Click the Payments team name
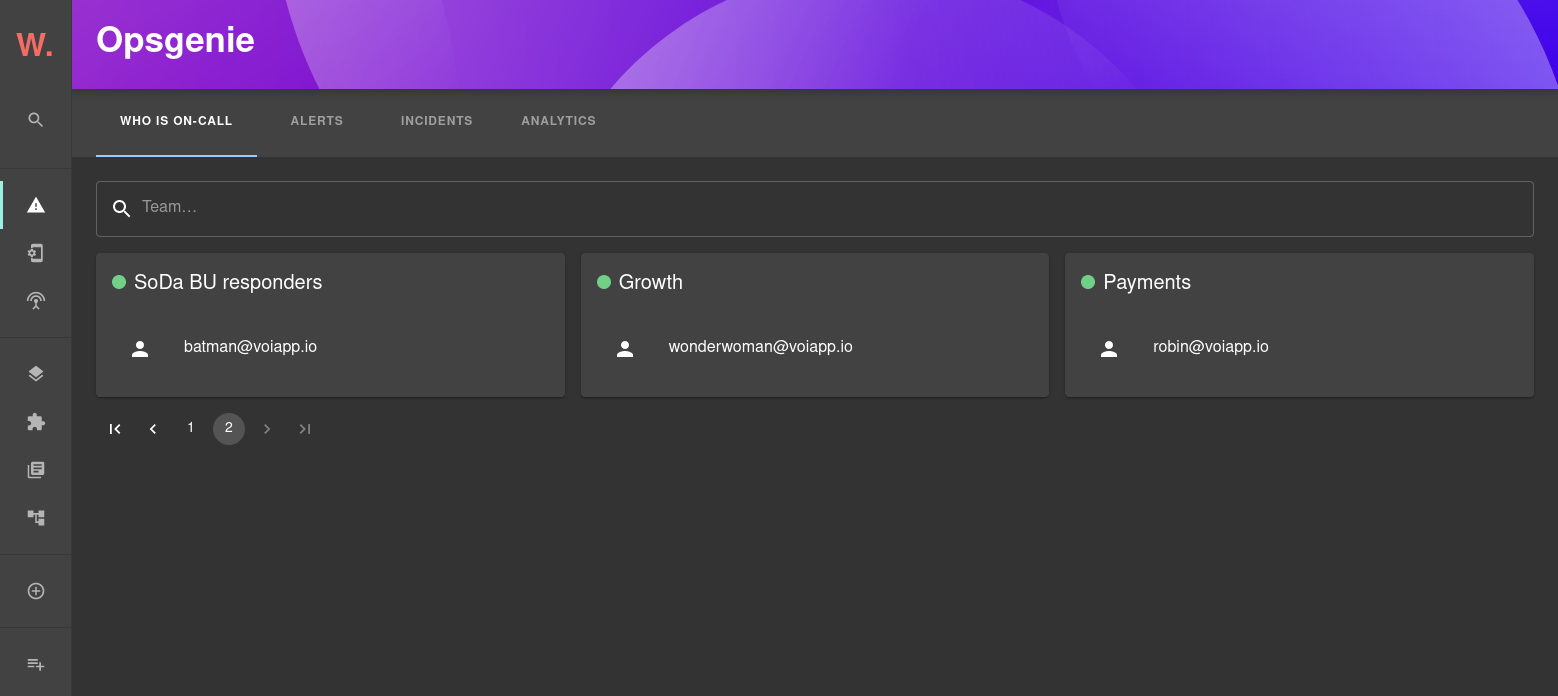The height and width of the screenshot is (696, 1558). click(1147, 282)
